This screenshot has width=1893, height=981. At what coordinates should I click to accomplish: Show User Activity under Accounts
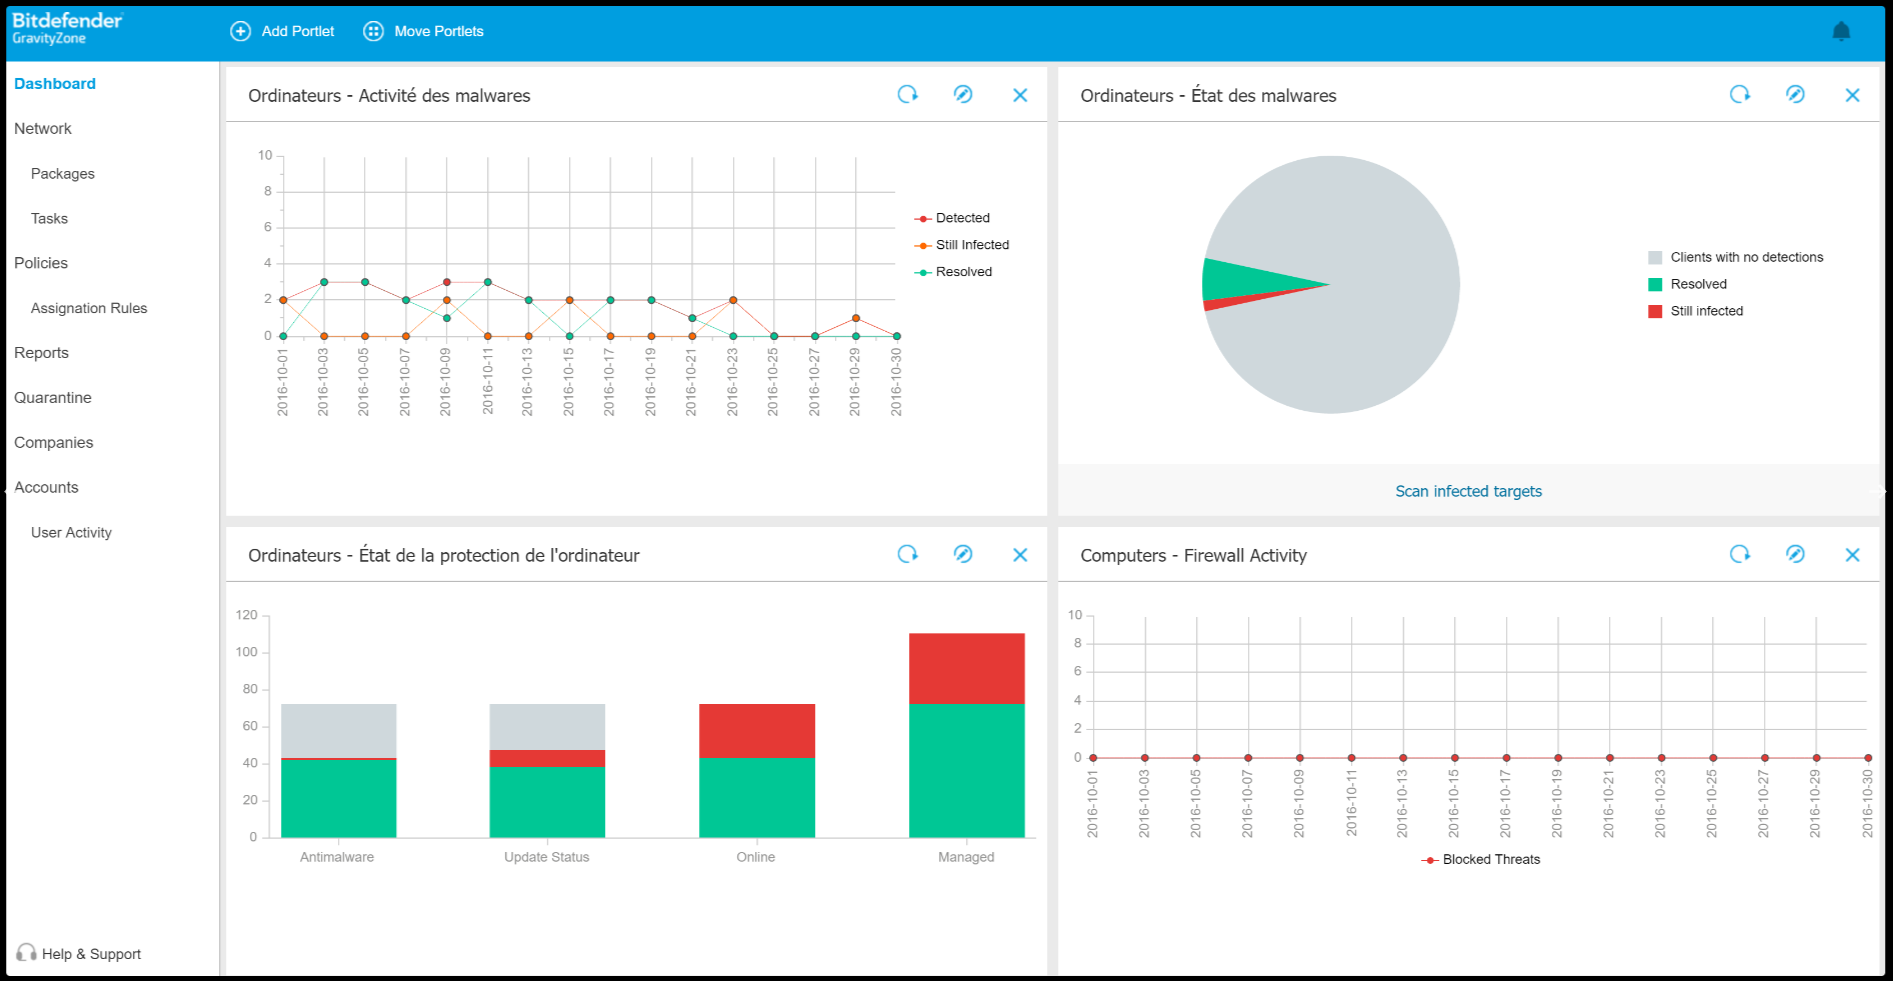(x=71, y=533)
